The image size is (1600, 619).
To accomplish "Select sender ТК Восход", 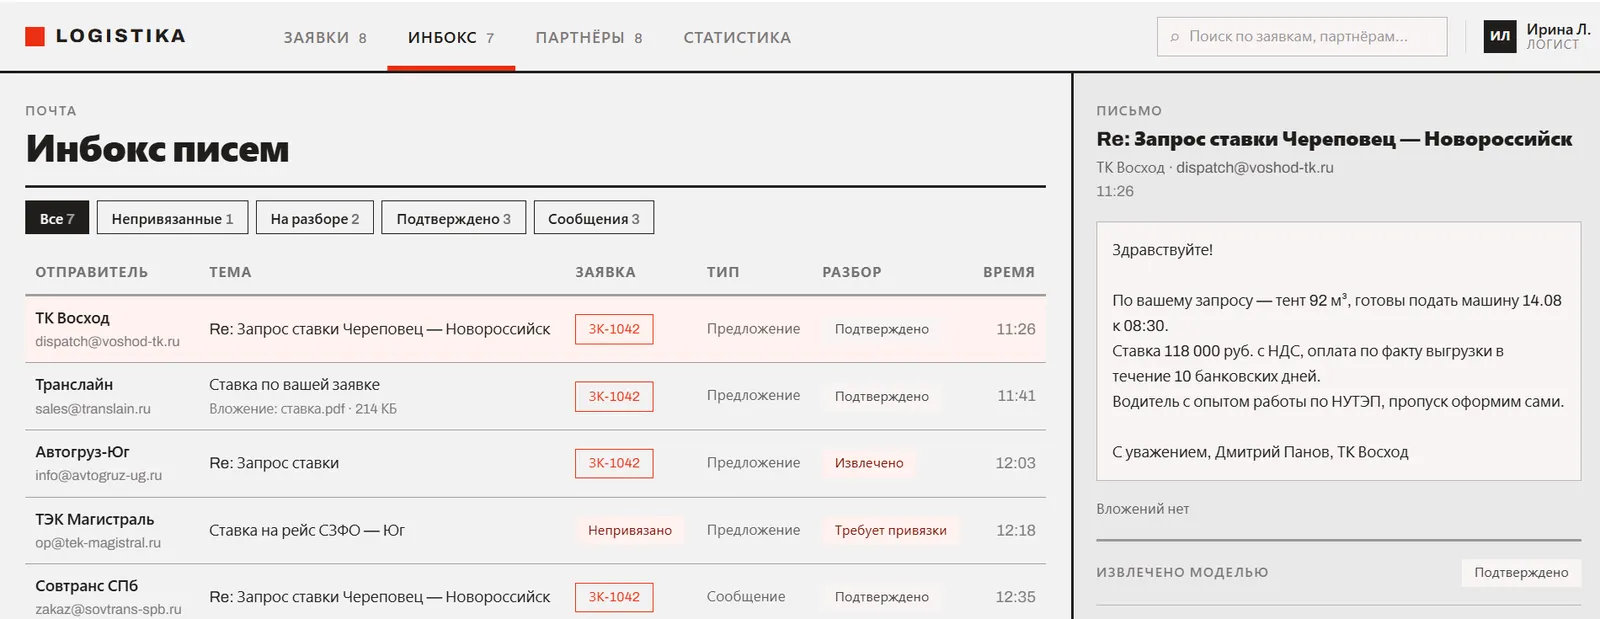I will pos(72,318).
